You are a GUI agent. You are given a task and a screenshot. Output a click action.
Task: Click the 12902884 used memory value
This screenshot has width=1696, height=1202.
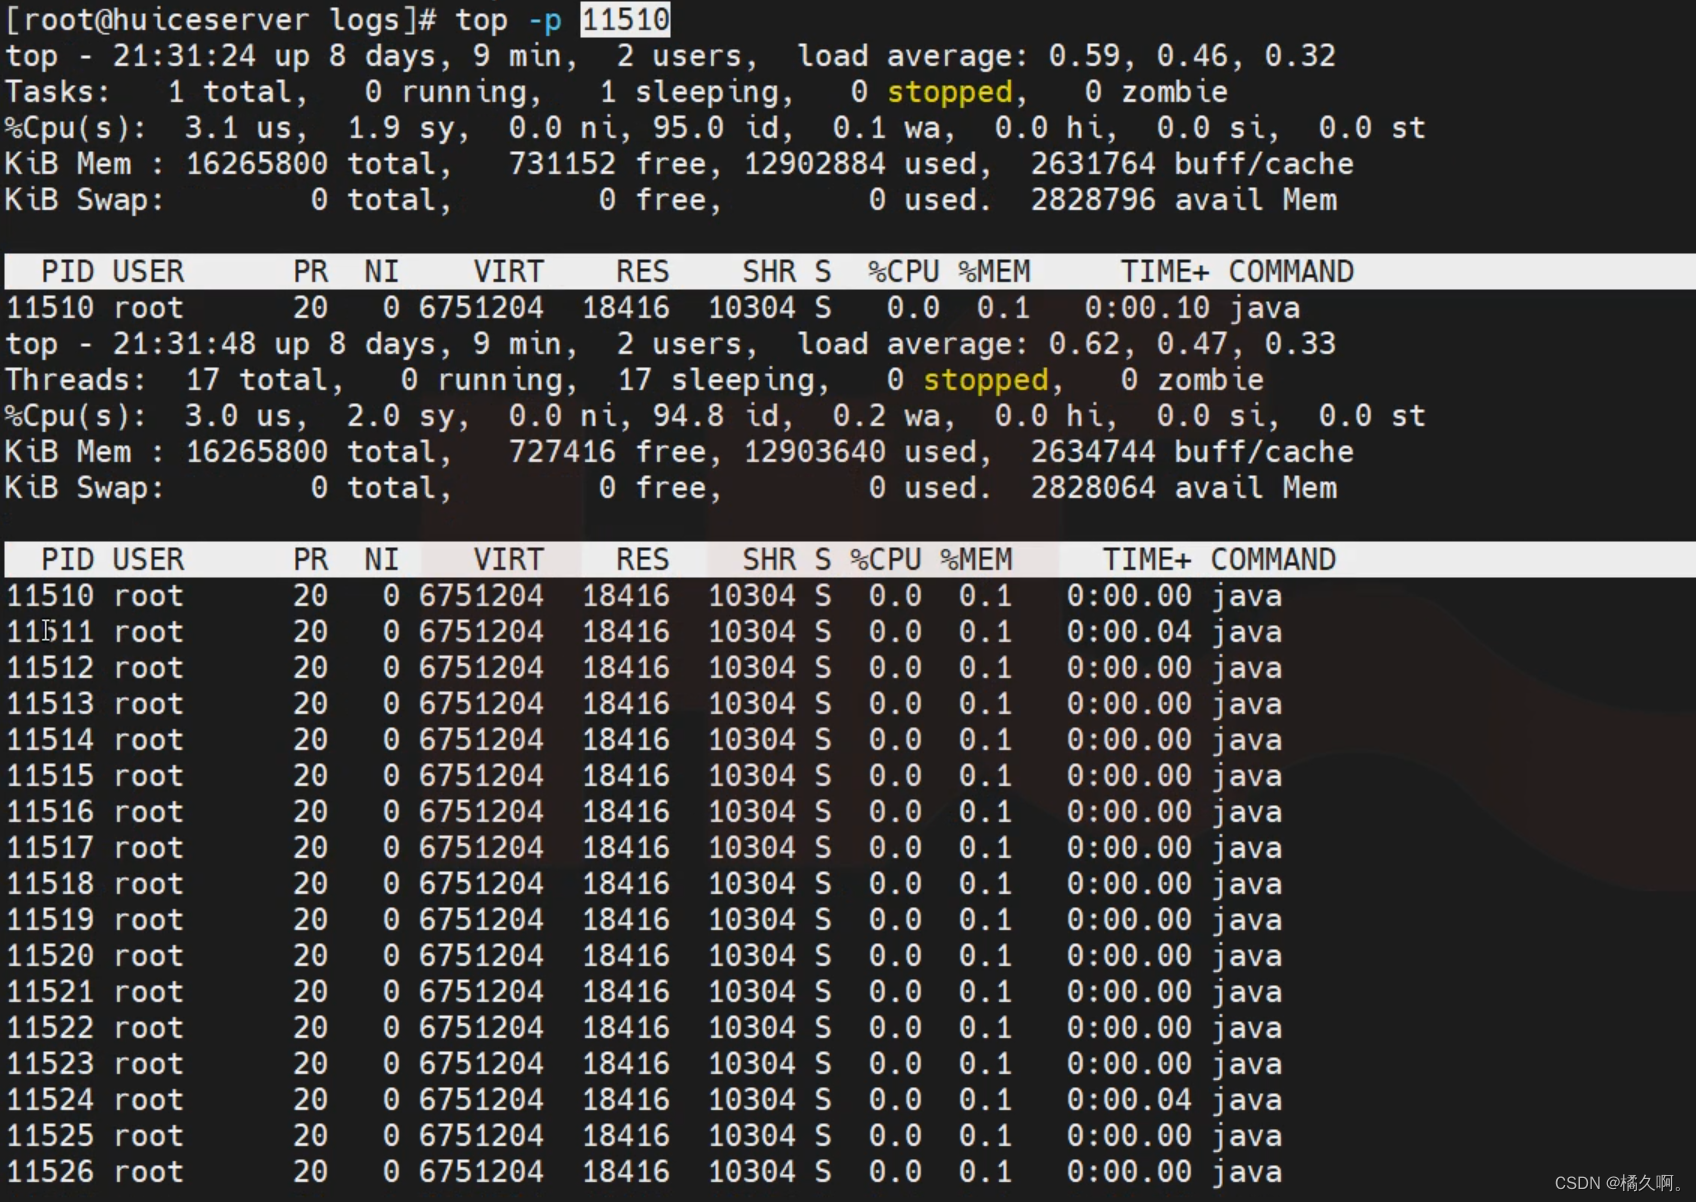coord(814,163)
